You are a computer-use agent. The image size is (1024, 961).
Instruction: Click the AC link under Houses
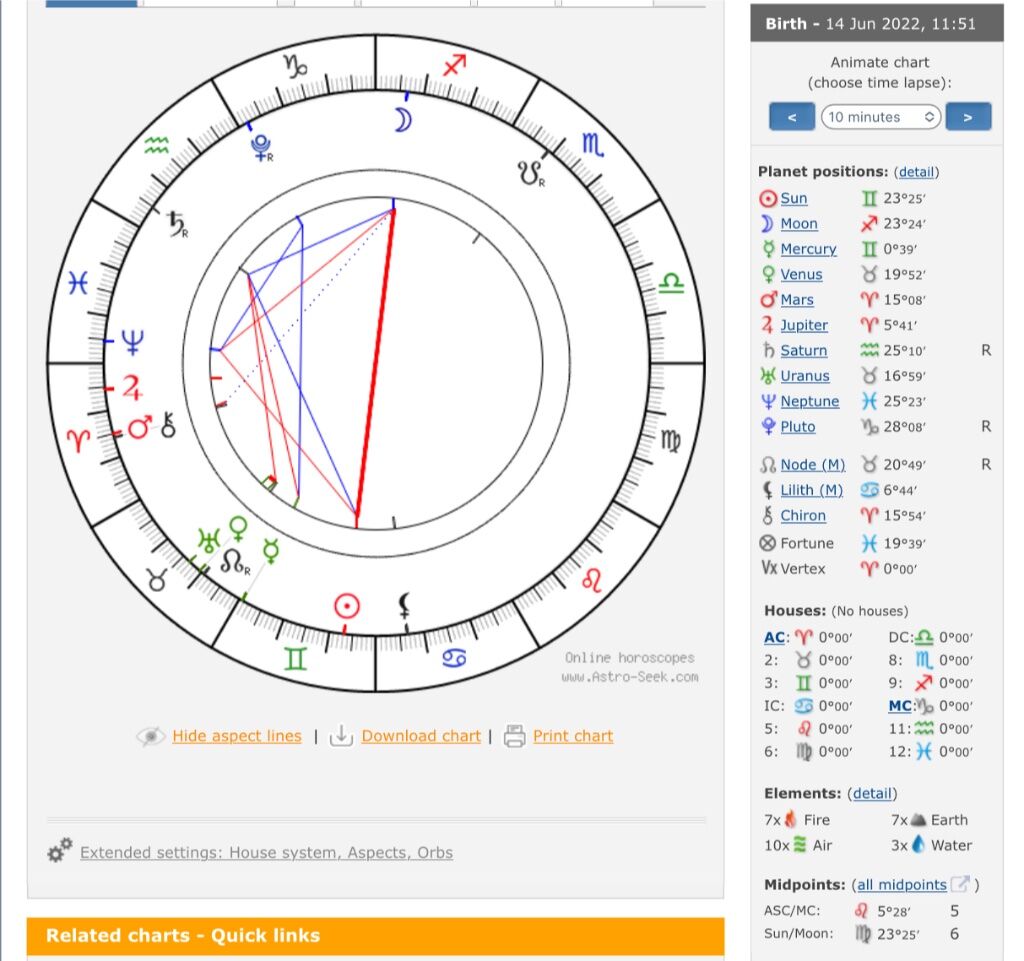coord(774,637)
